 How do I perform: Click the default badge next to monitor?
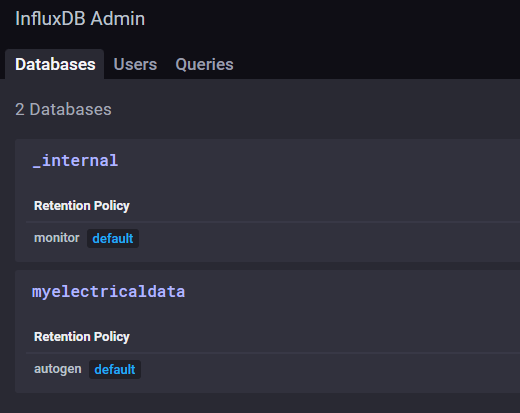(x=113, y=238)
